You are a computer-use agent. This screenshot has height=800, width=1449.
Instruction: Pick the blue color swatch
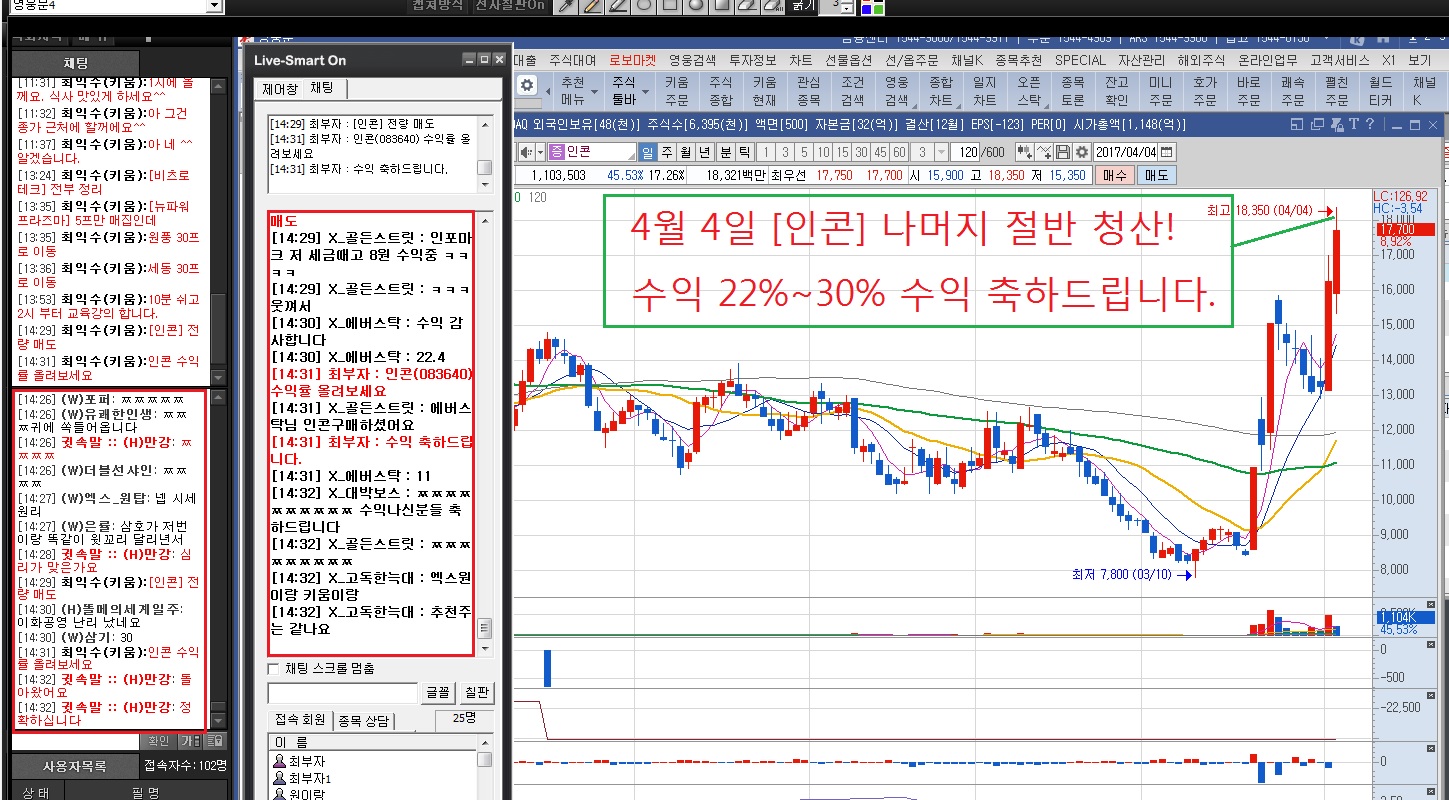click(x=866, y=8)
